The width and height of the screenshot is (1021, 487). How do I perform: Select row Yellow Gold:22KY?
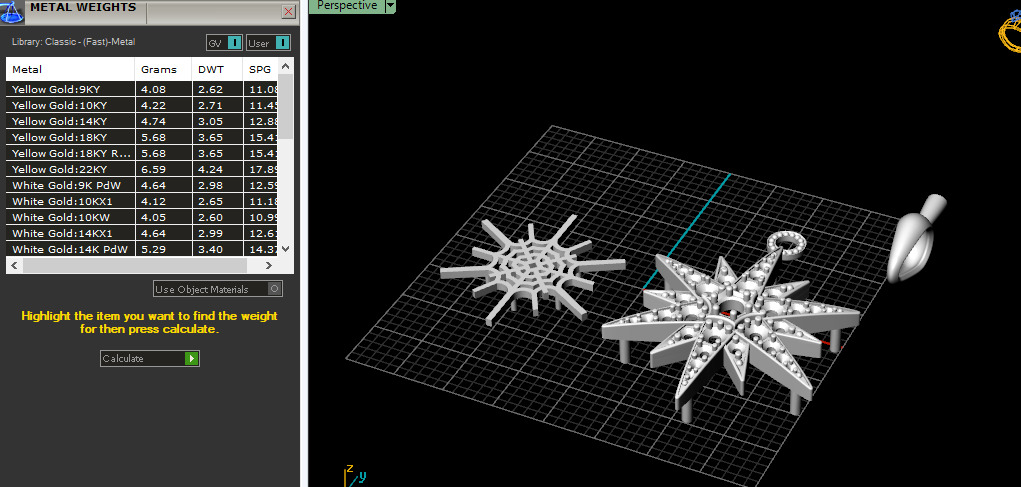pyautogui.click(x=142, y=169)
